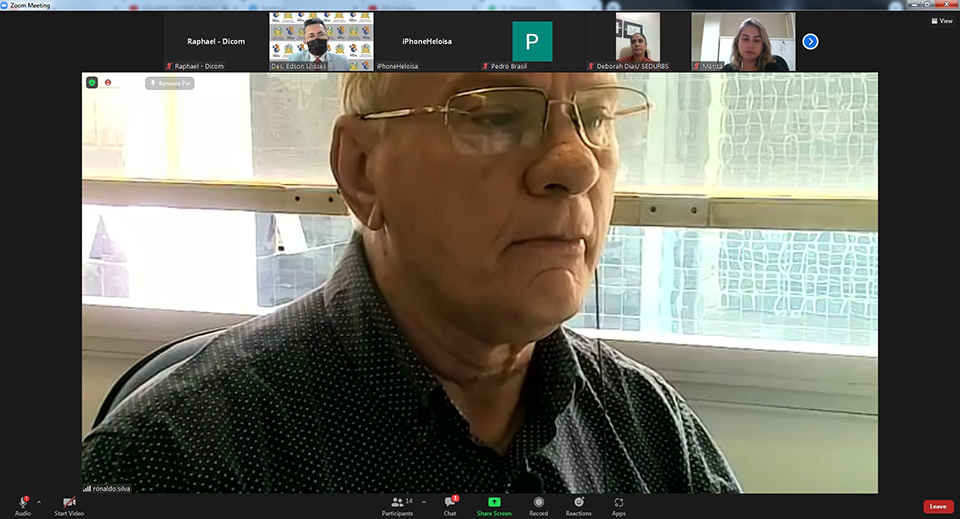Click the green Share Screen icon
Viewport: 960px width, 519px height.
[x=494, y=502]
